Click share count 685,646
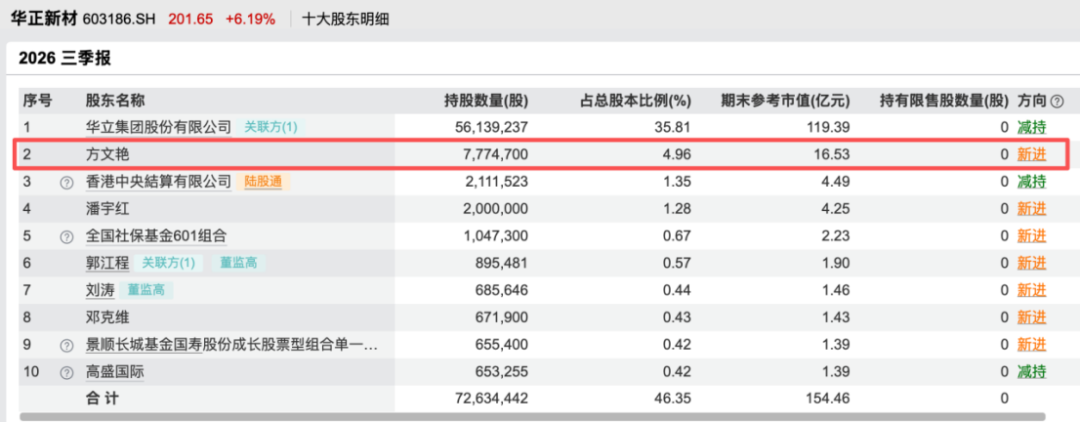Viewport: 1080px width, 422px height. click(500, 291)
